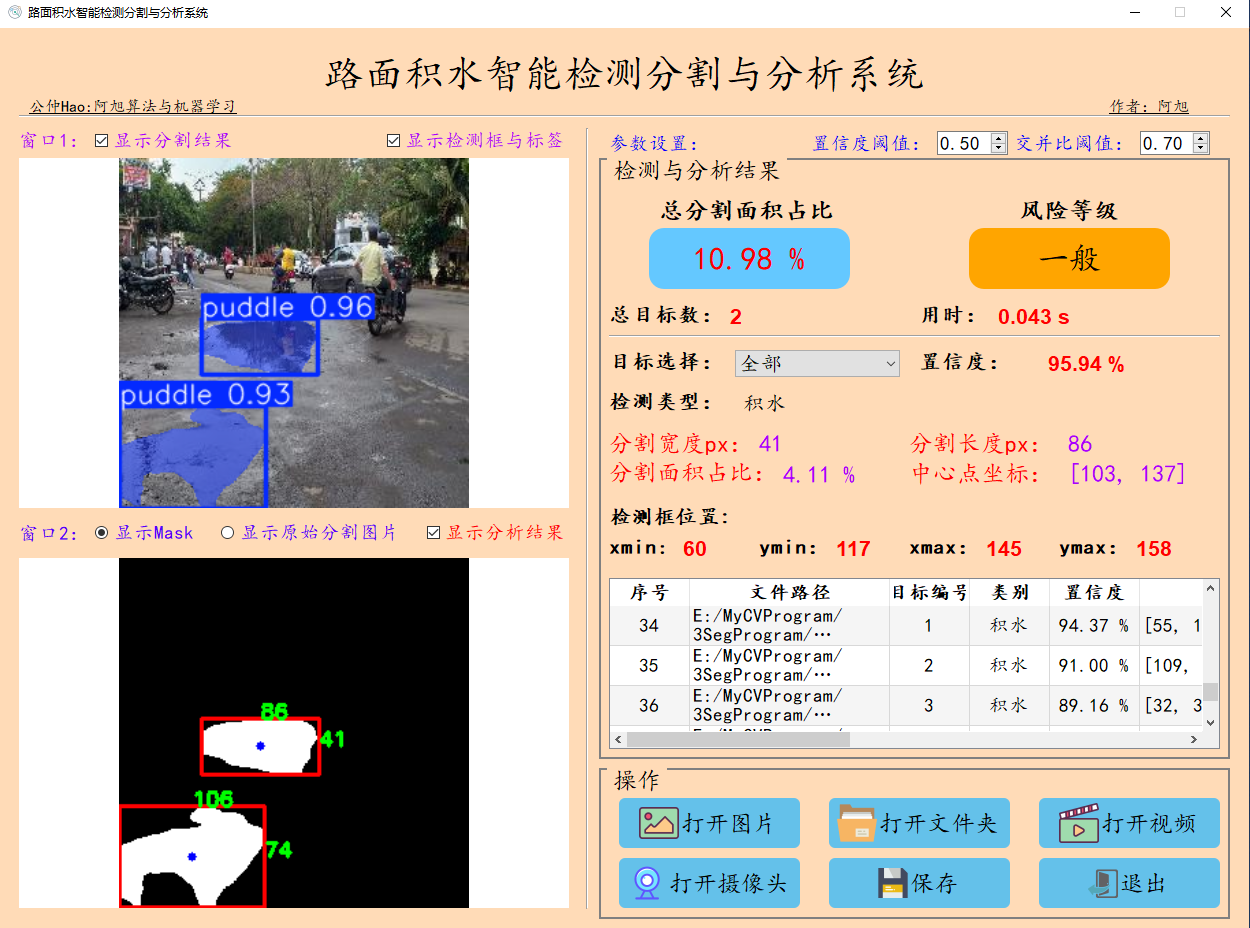Image resolution: width=1250 pixels, height=928 pixels.
Task: Toggle 显示分割结果 checkbox in window 1
Action: [x=101, y=141]
